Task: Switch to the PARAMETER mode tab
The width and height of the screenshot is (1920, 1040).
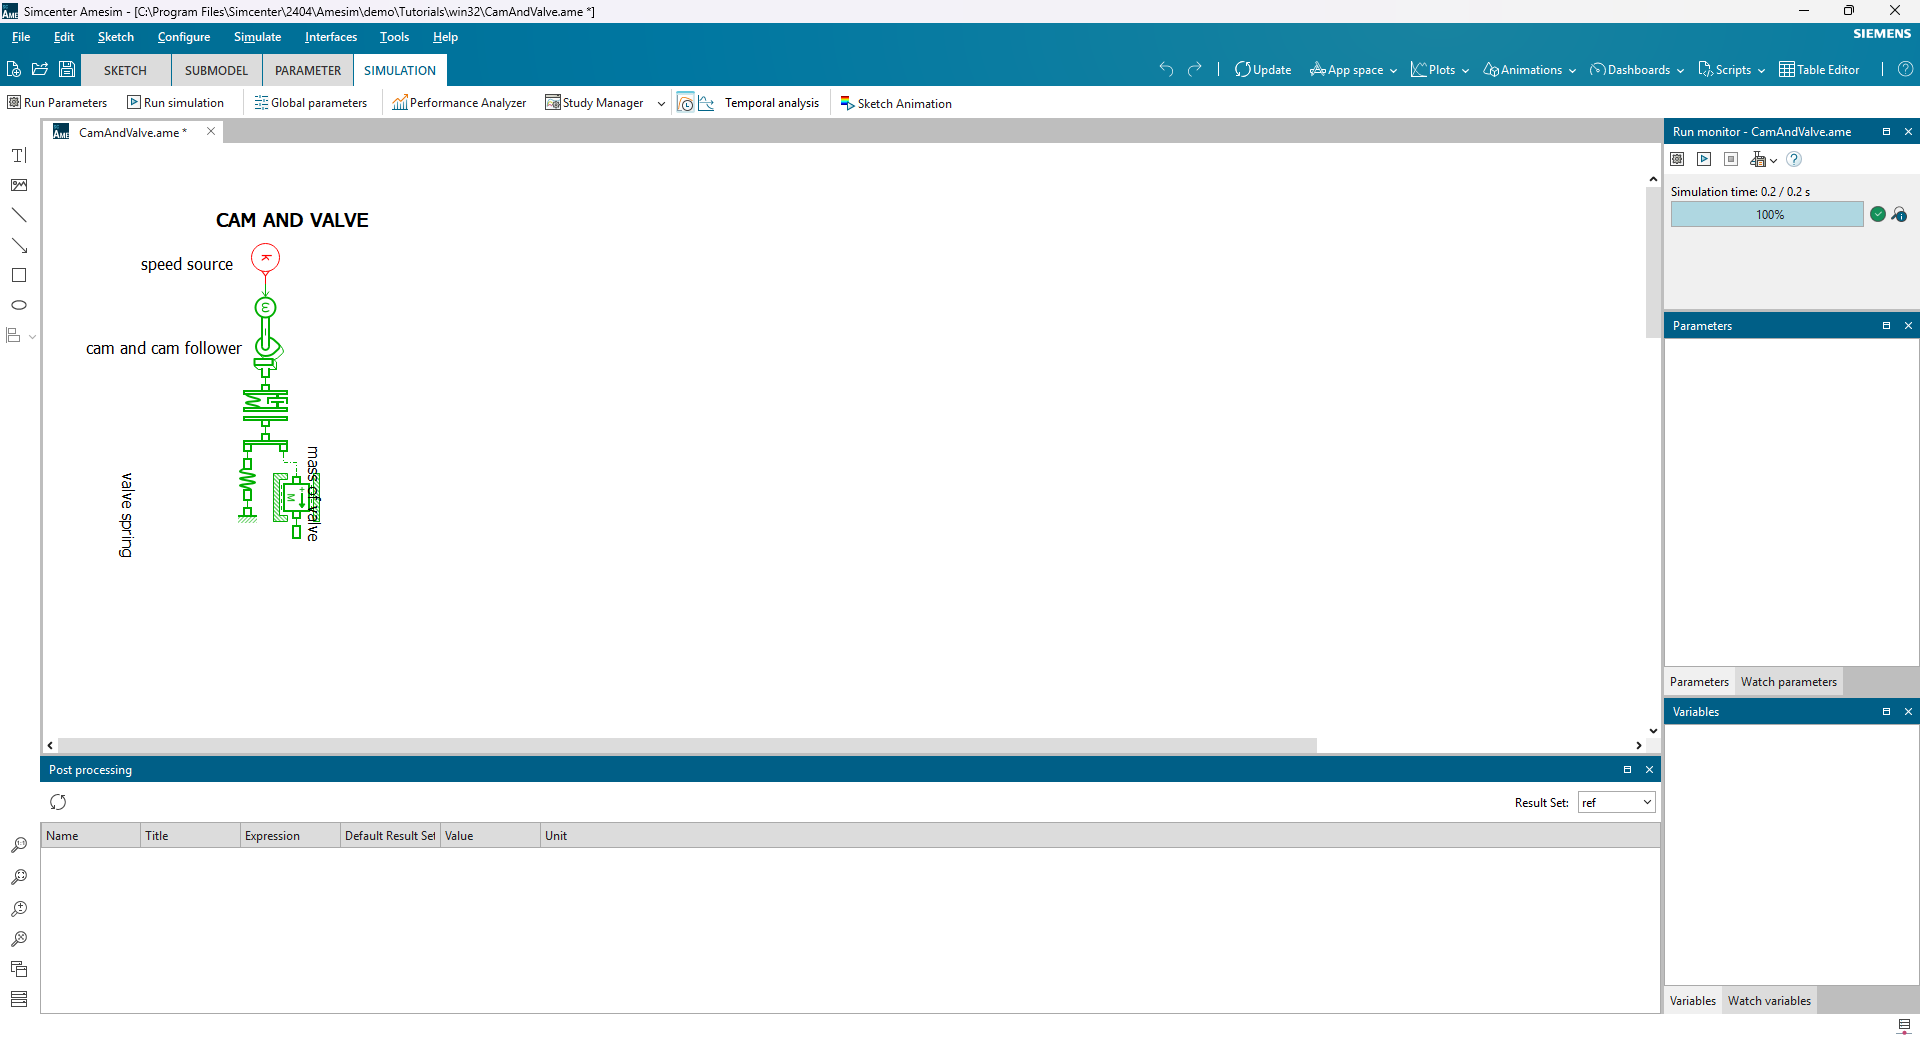Action: 308,71
